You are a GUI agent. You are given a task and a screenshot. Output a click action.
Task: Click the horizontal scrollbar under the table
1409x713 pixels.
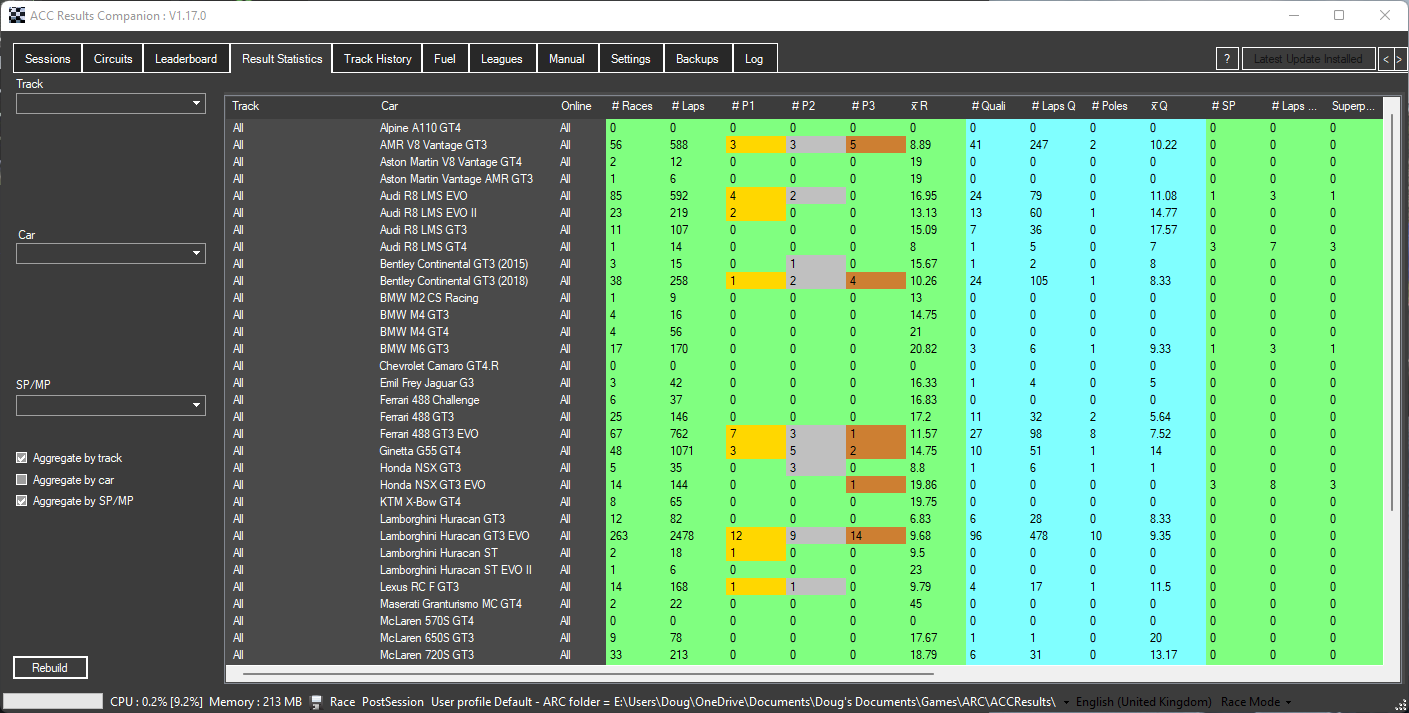(x=700, y=675)
